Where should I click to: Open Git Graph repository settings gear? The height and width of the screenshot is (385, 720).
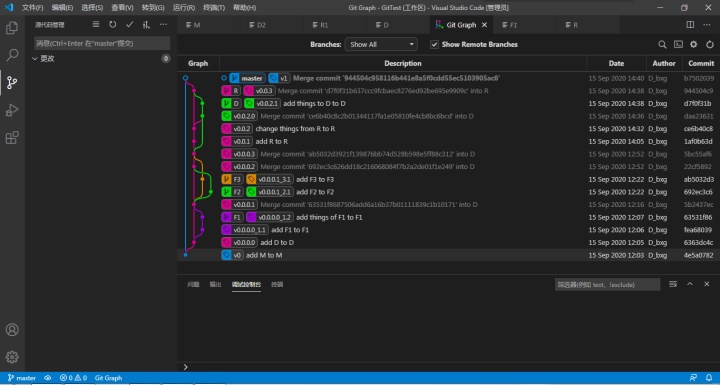[694, 45]
